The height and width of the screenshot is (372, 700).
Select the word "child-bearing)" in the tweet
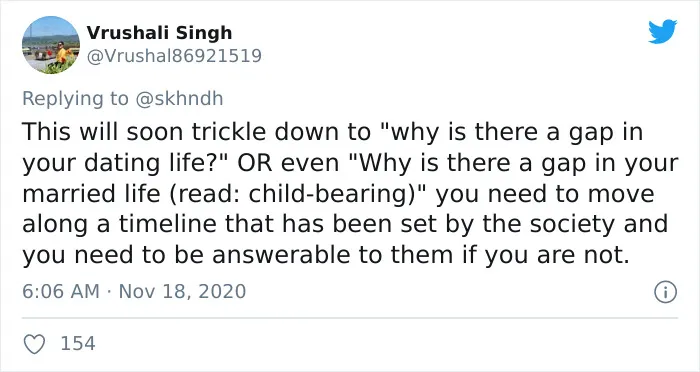click(x=338, y=194)
